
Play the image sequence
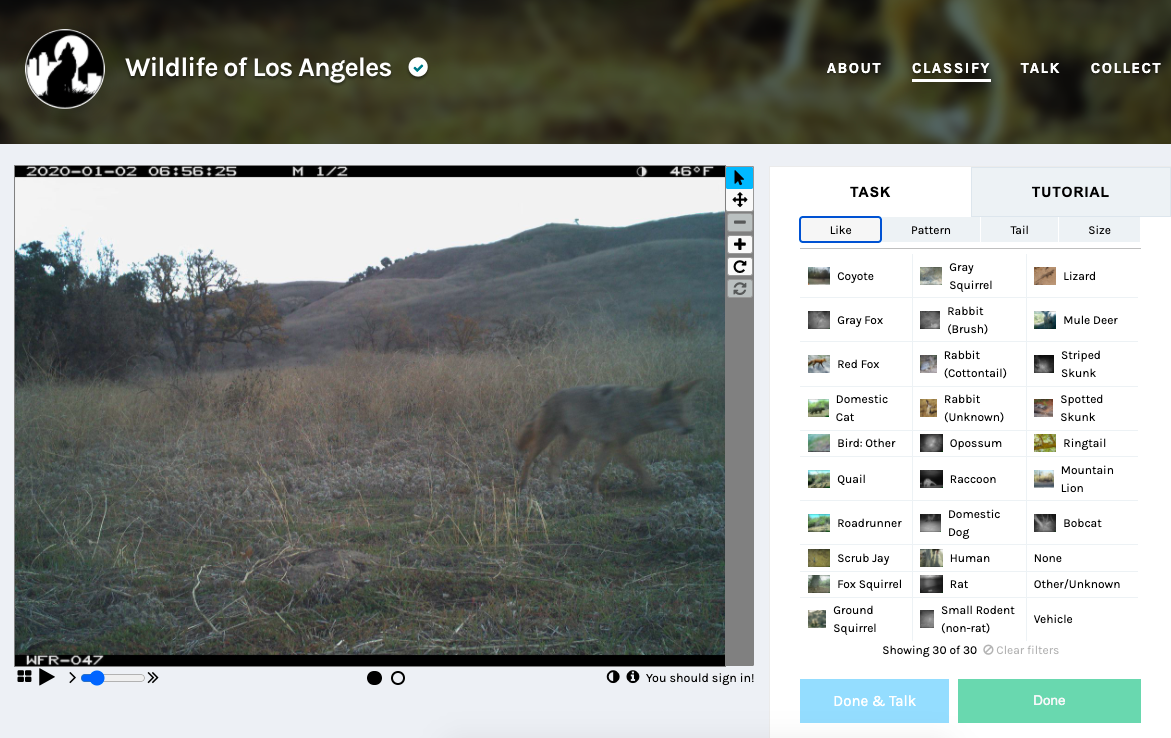click(46, 677)
